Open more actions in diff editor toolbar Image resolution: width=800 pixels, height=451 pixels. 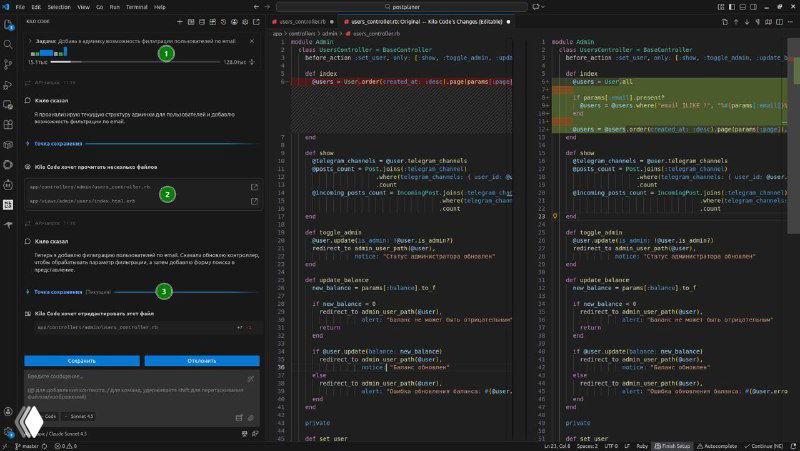click(x=790, y=22)
